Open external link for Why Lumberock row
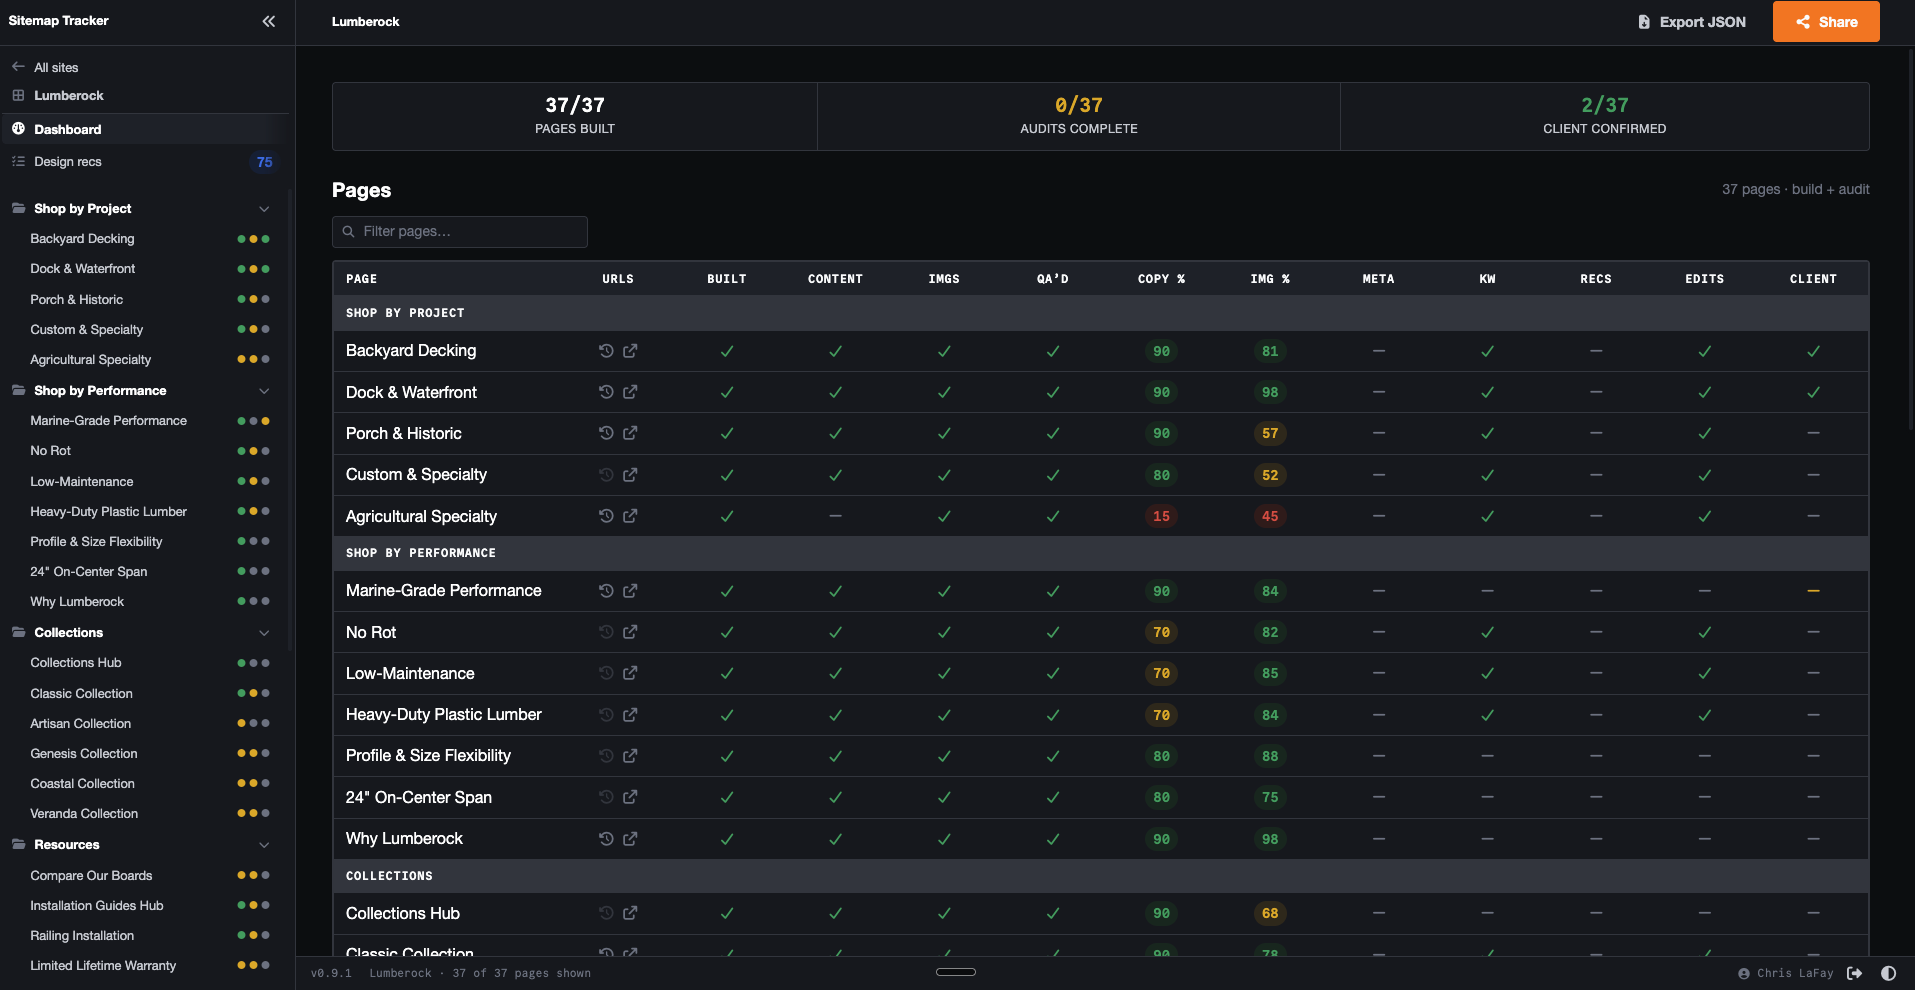Image resolution: width=1915 pixels, height=990 pixels. coord(630,839)
